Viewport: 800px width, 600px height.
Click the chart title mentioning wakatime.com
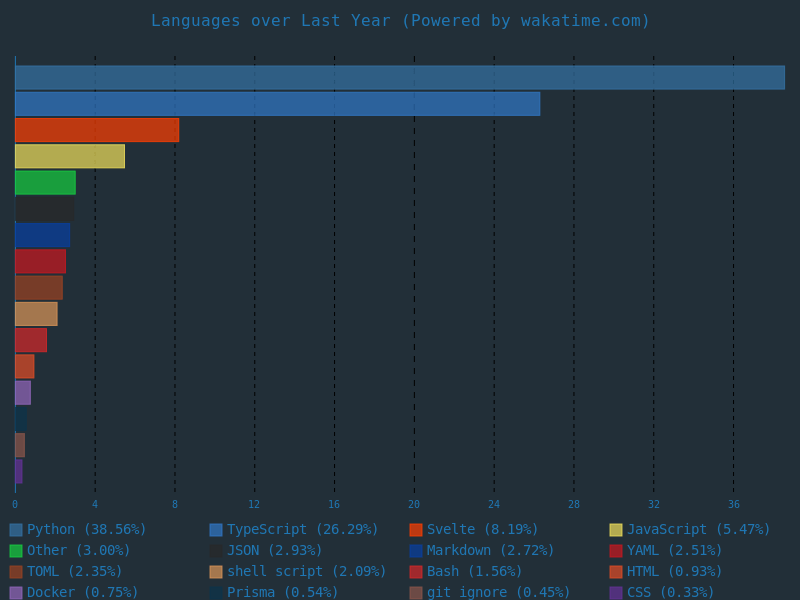400,21
